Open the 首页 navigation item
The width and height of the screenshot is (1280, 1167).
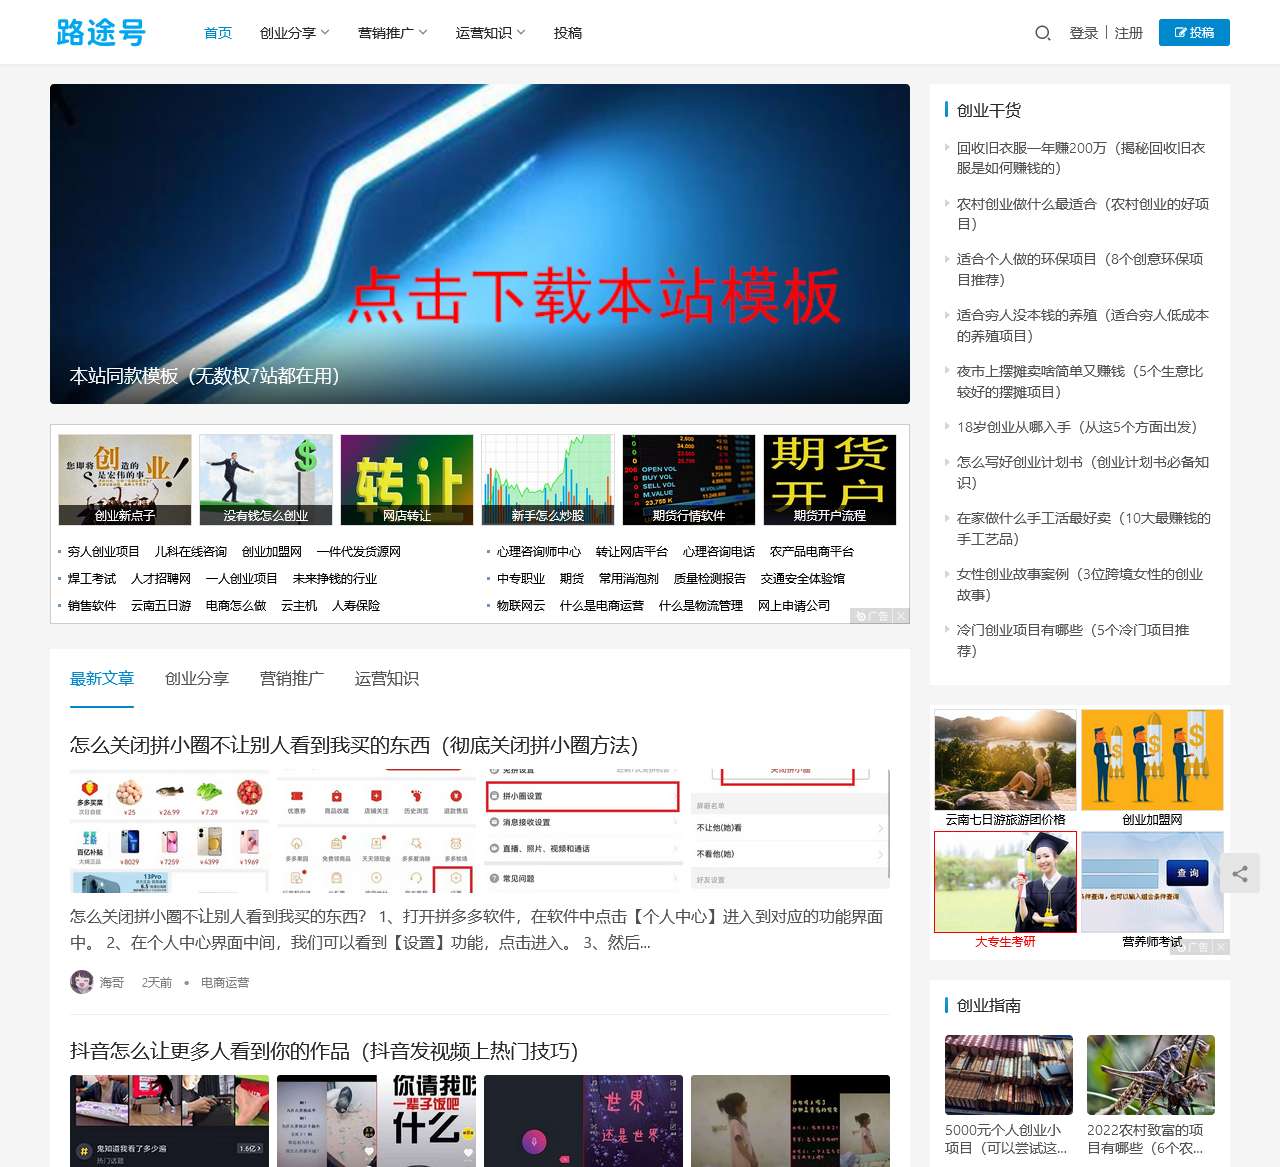coord(218,33)
